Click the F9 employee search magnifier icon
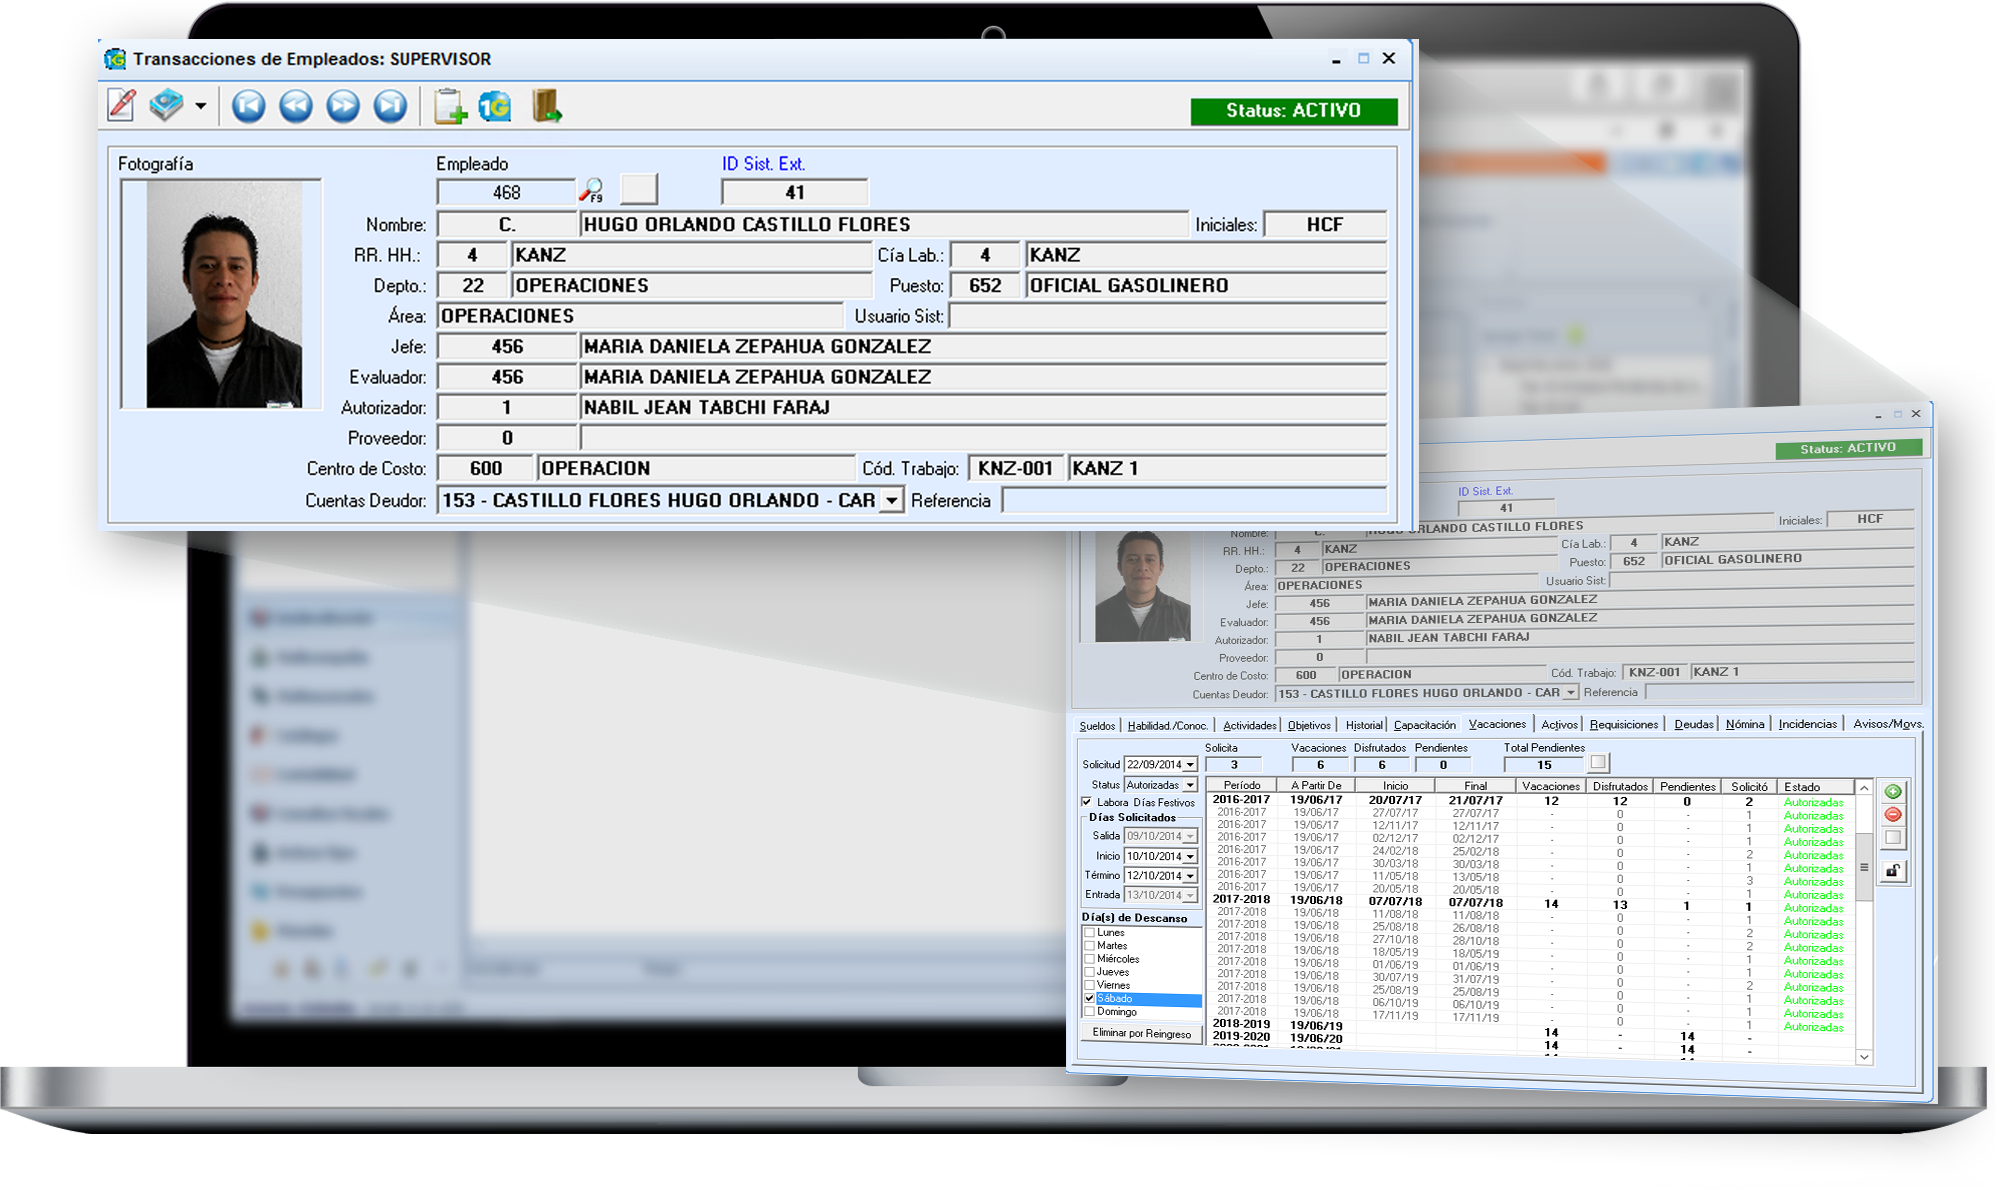 (592, 190)
